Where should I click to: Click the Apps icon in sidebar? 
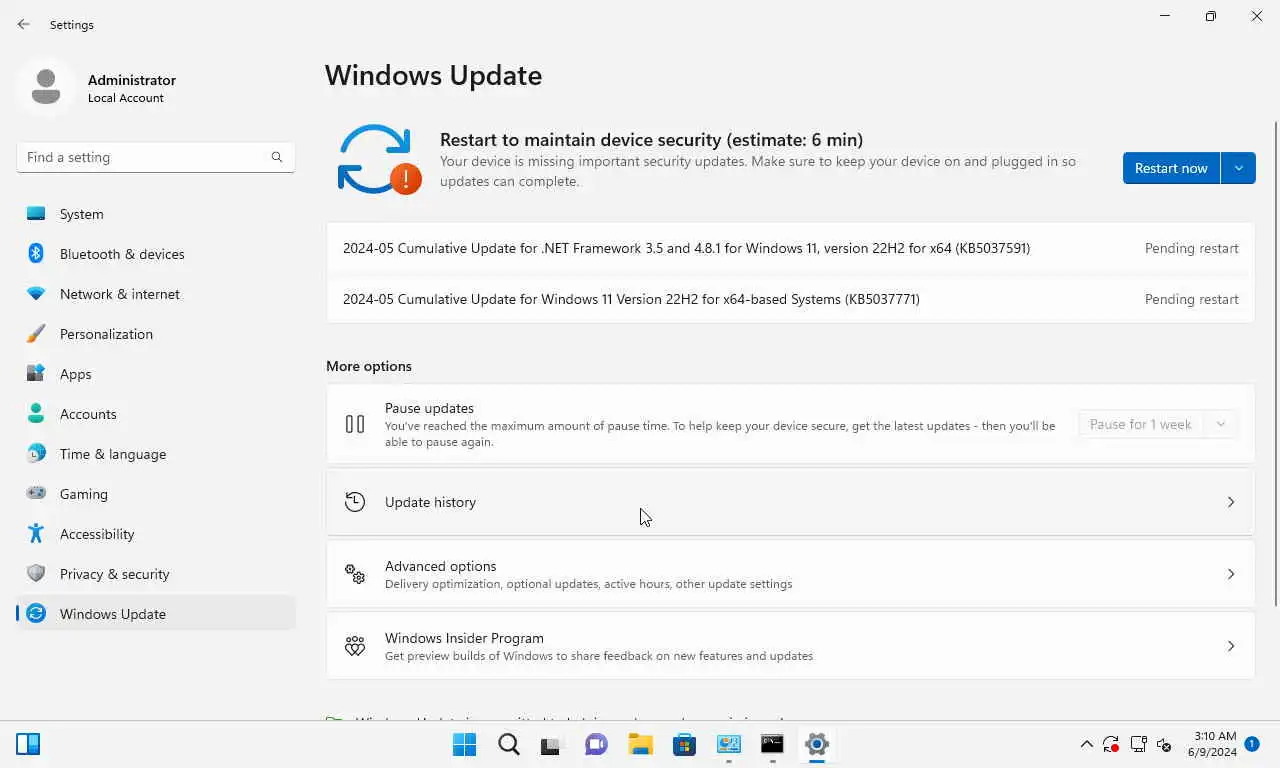(x=36, y=374)
